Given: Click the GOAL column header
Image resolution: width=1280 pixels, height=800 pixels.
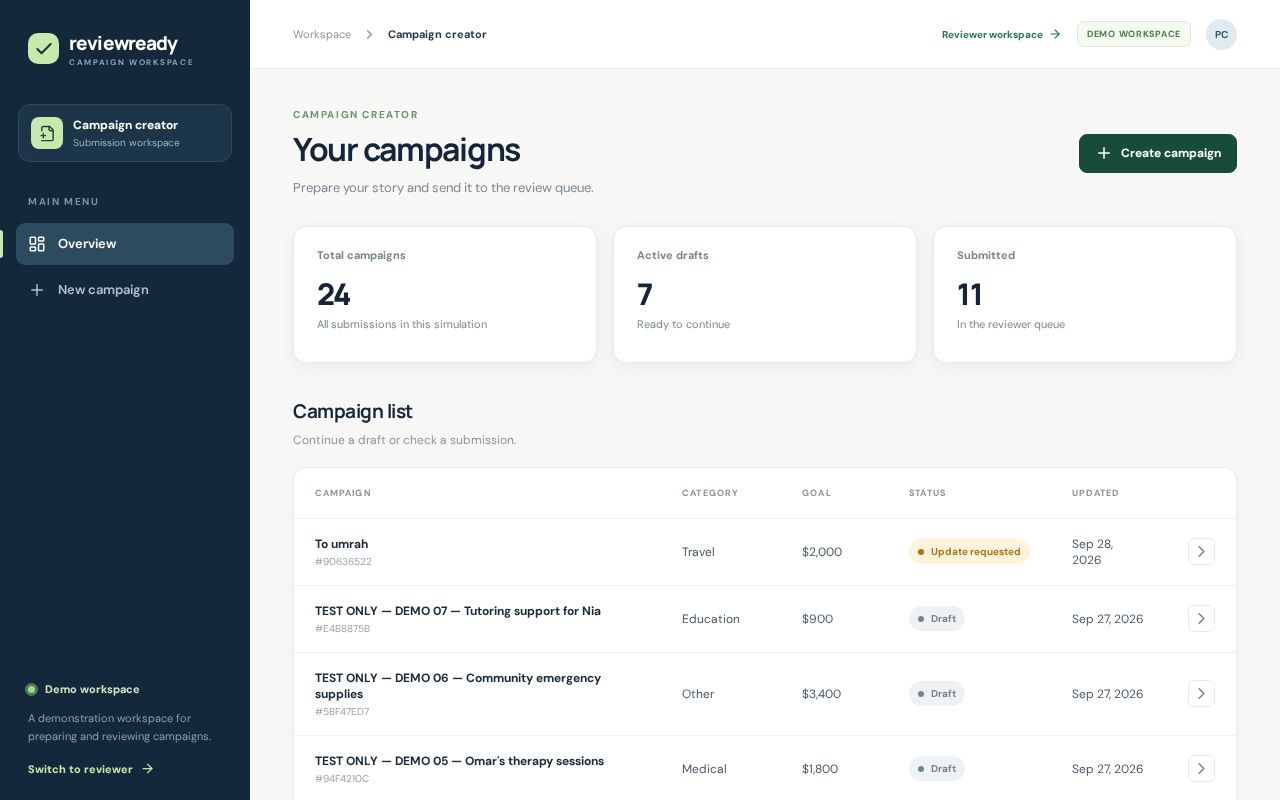Looking at the screenshot, I should tap(816, 493).
